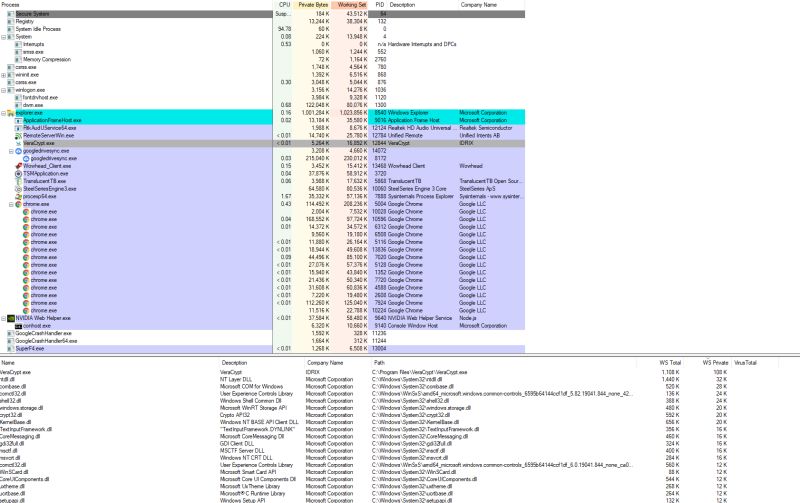This screenshot has width=800, height=503.
Task: Click the googledrivesync.exe icon with PID 14072
Action: tap(18, 151)
